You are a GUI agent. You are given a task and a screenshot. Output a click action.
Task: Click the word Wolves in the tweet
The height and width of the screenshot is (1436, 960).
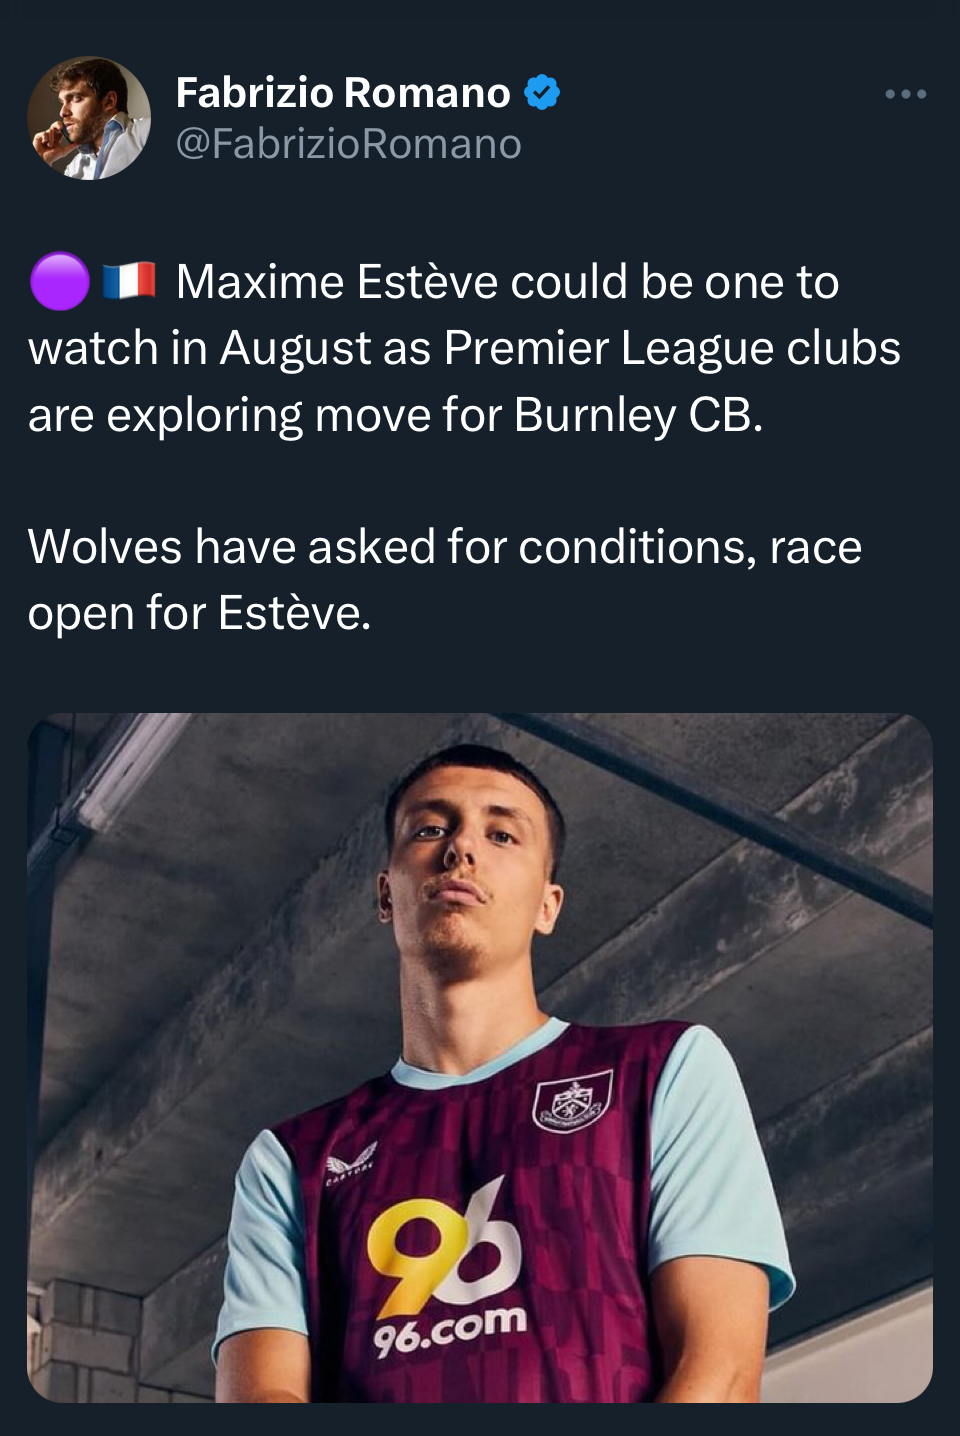105,547
